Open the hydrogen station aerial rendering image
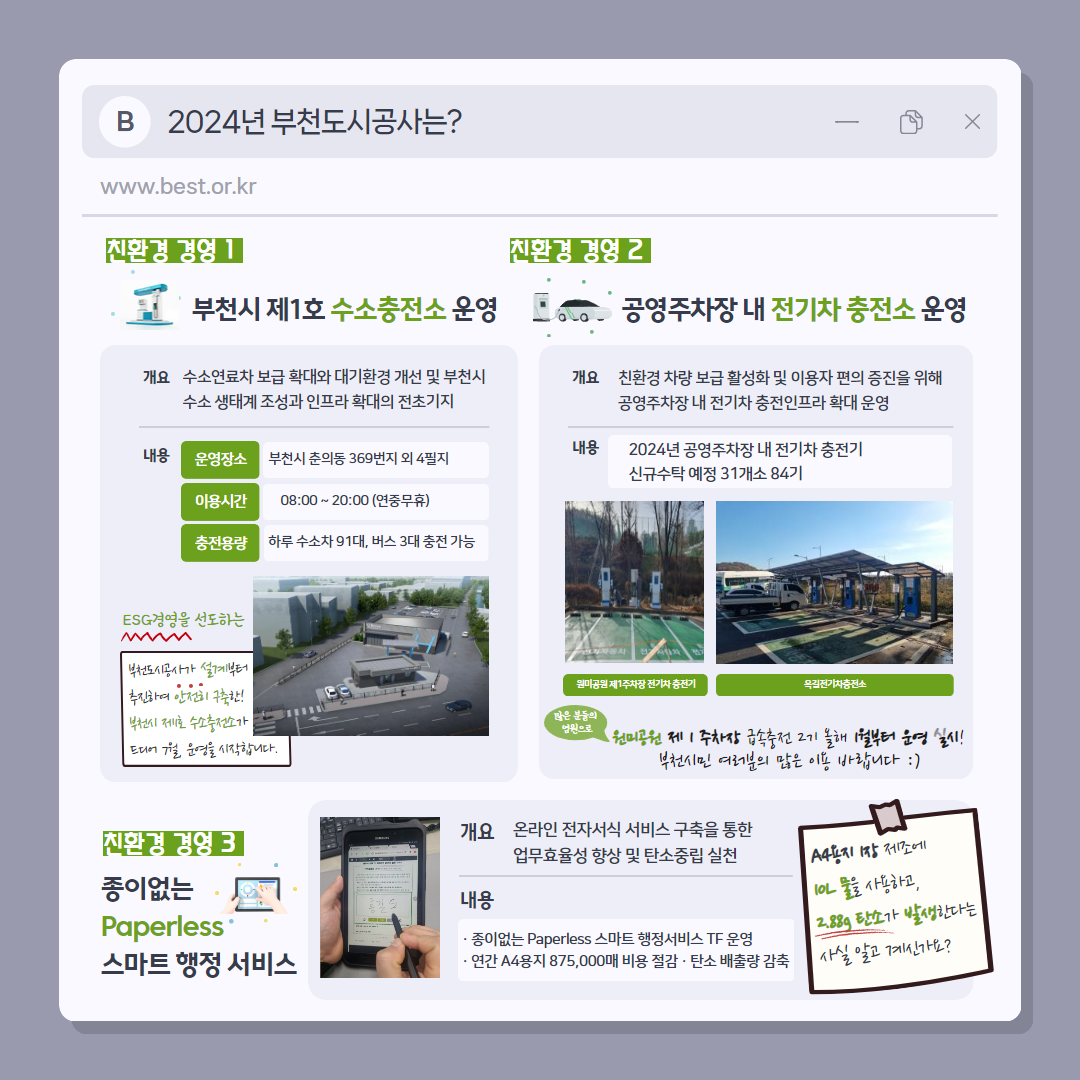The height and width of the screenshot is (1080, 1080). pos(370,656)
